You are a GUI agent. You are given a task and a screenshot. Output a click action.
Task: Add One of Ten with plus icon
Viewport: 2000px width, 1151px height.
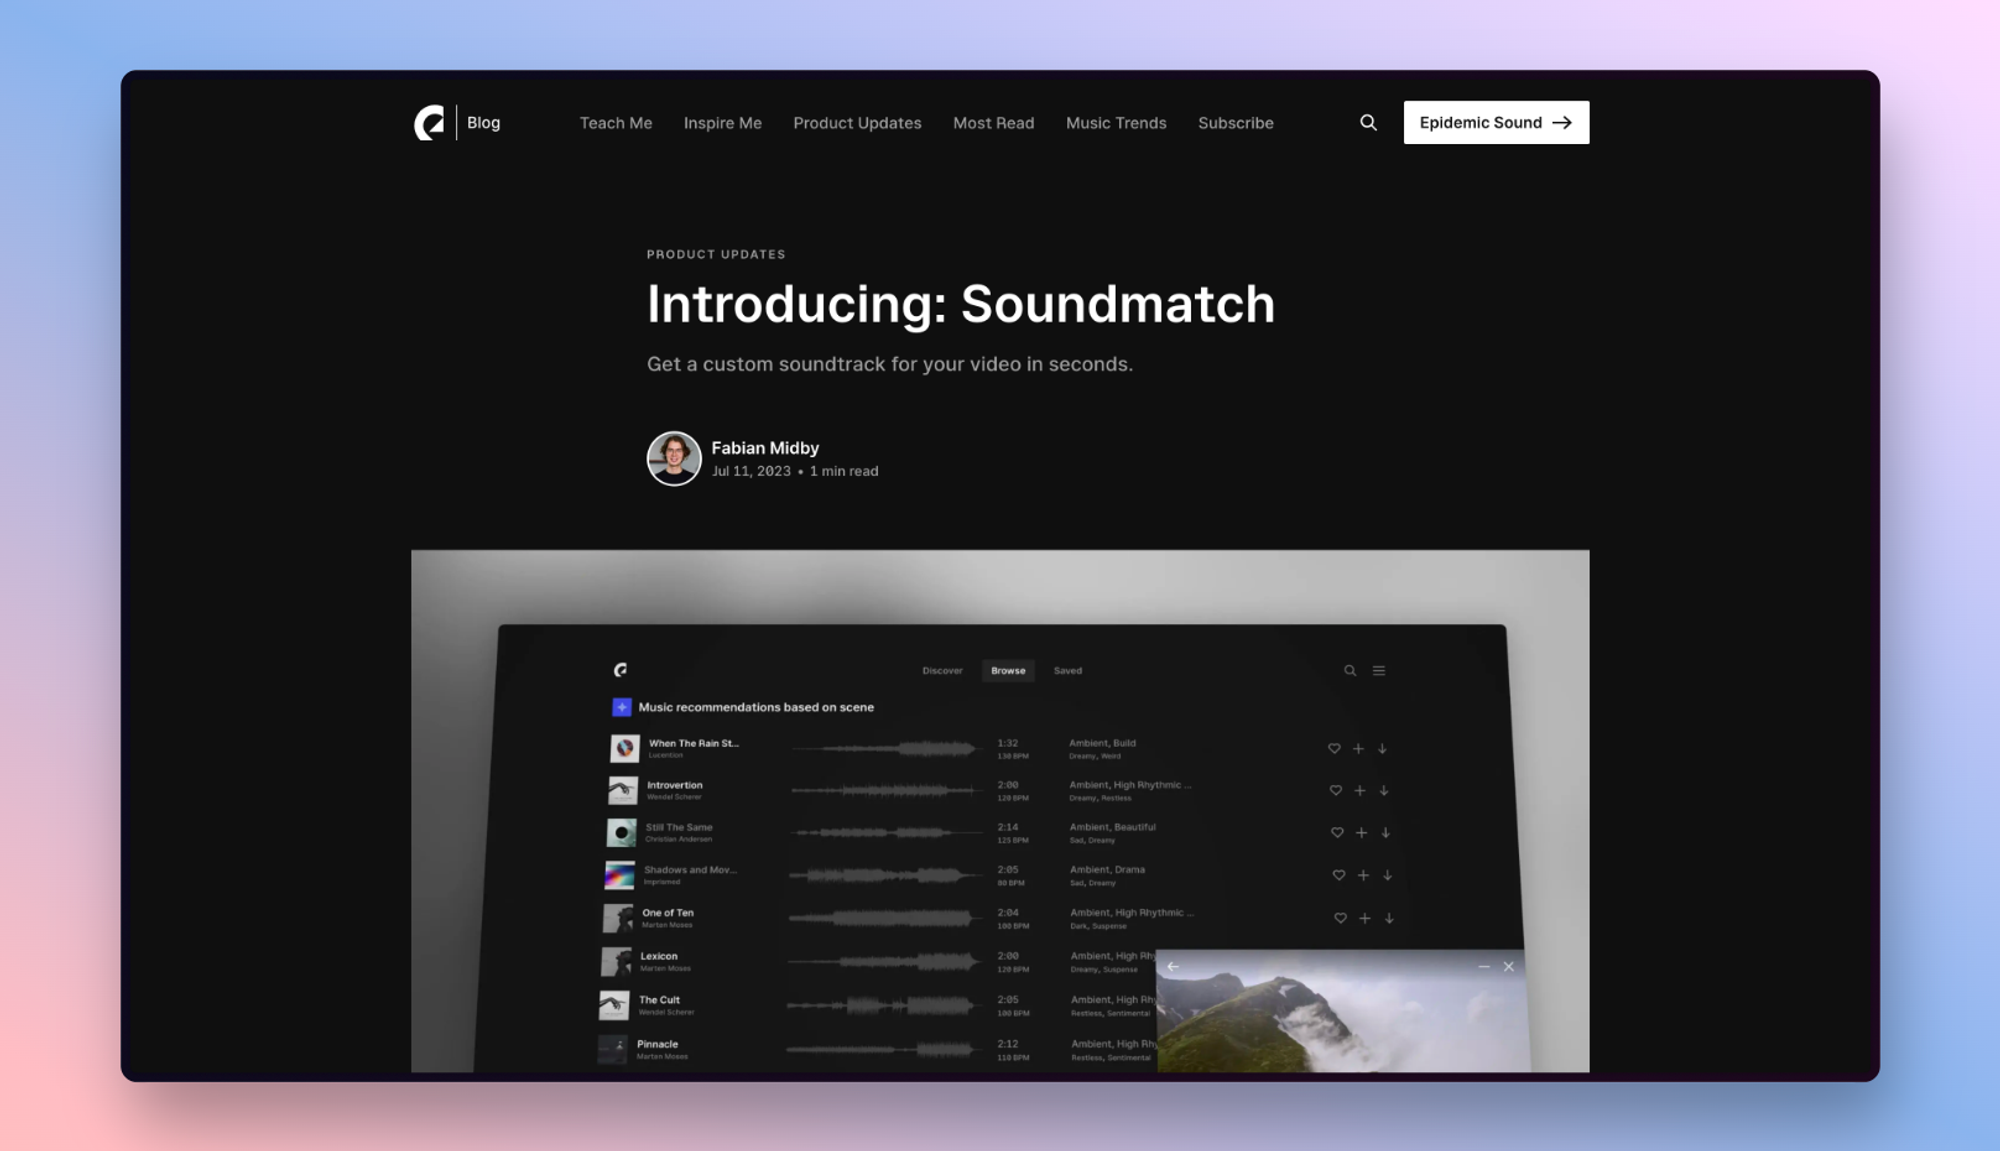(1364, 918)
